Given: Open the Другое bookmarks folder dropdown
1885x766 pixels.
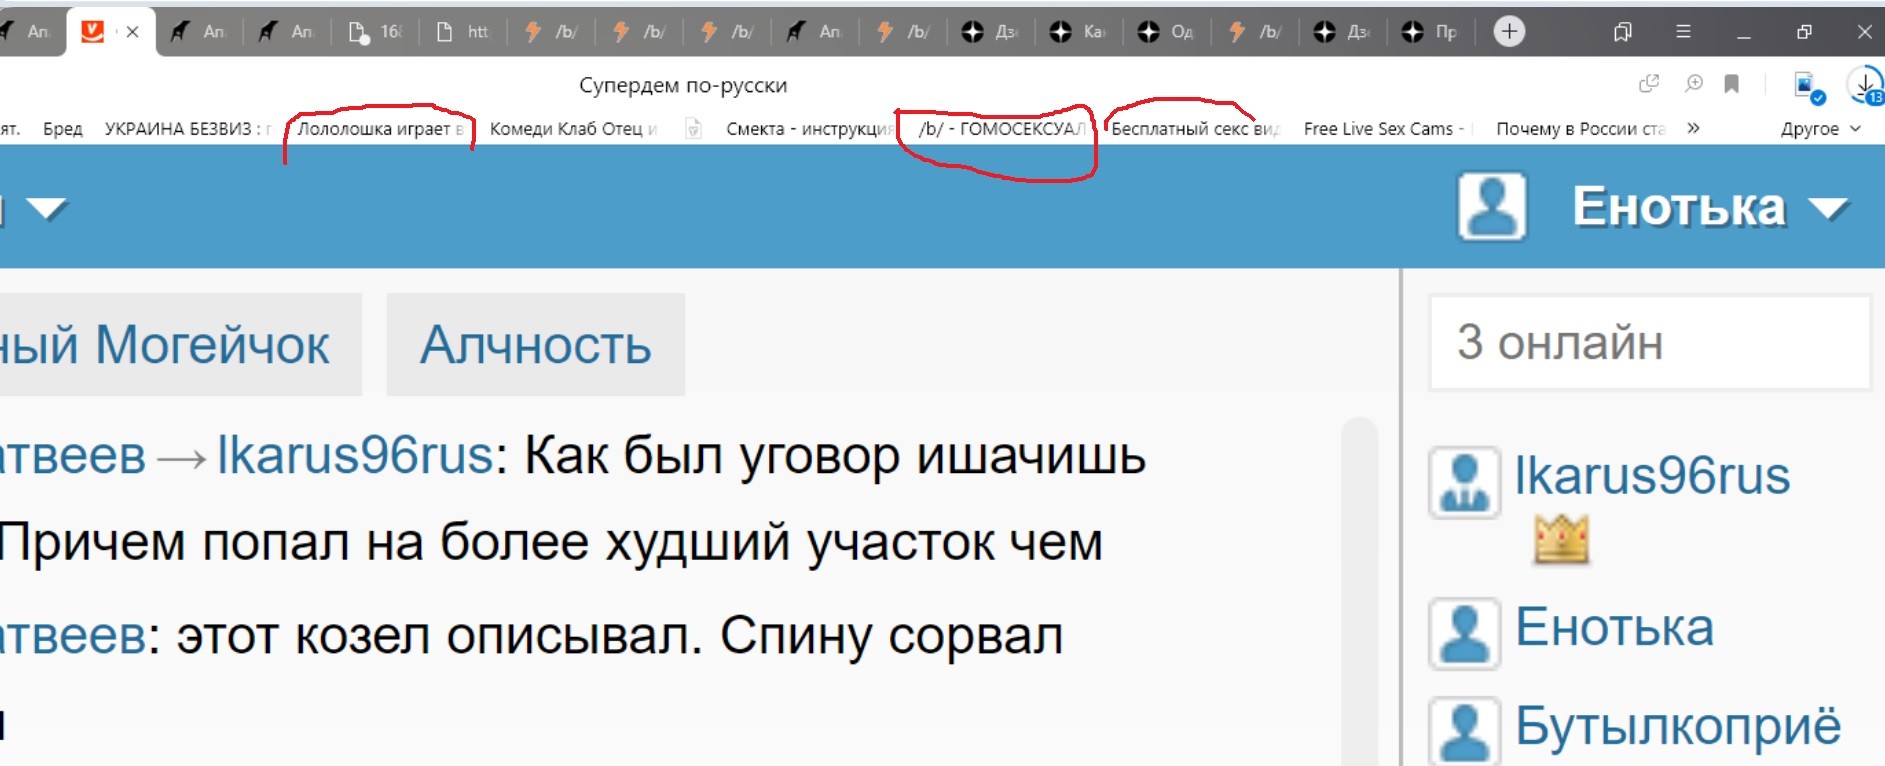Looking at the screenshot, I should click(1820, 129).
